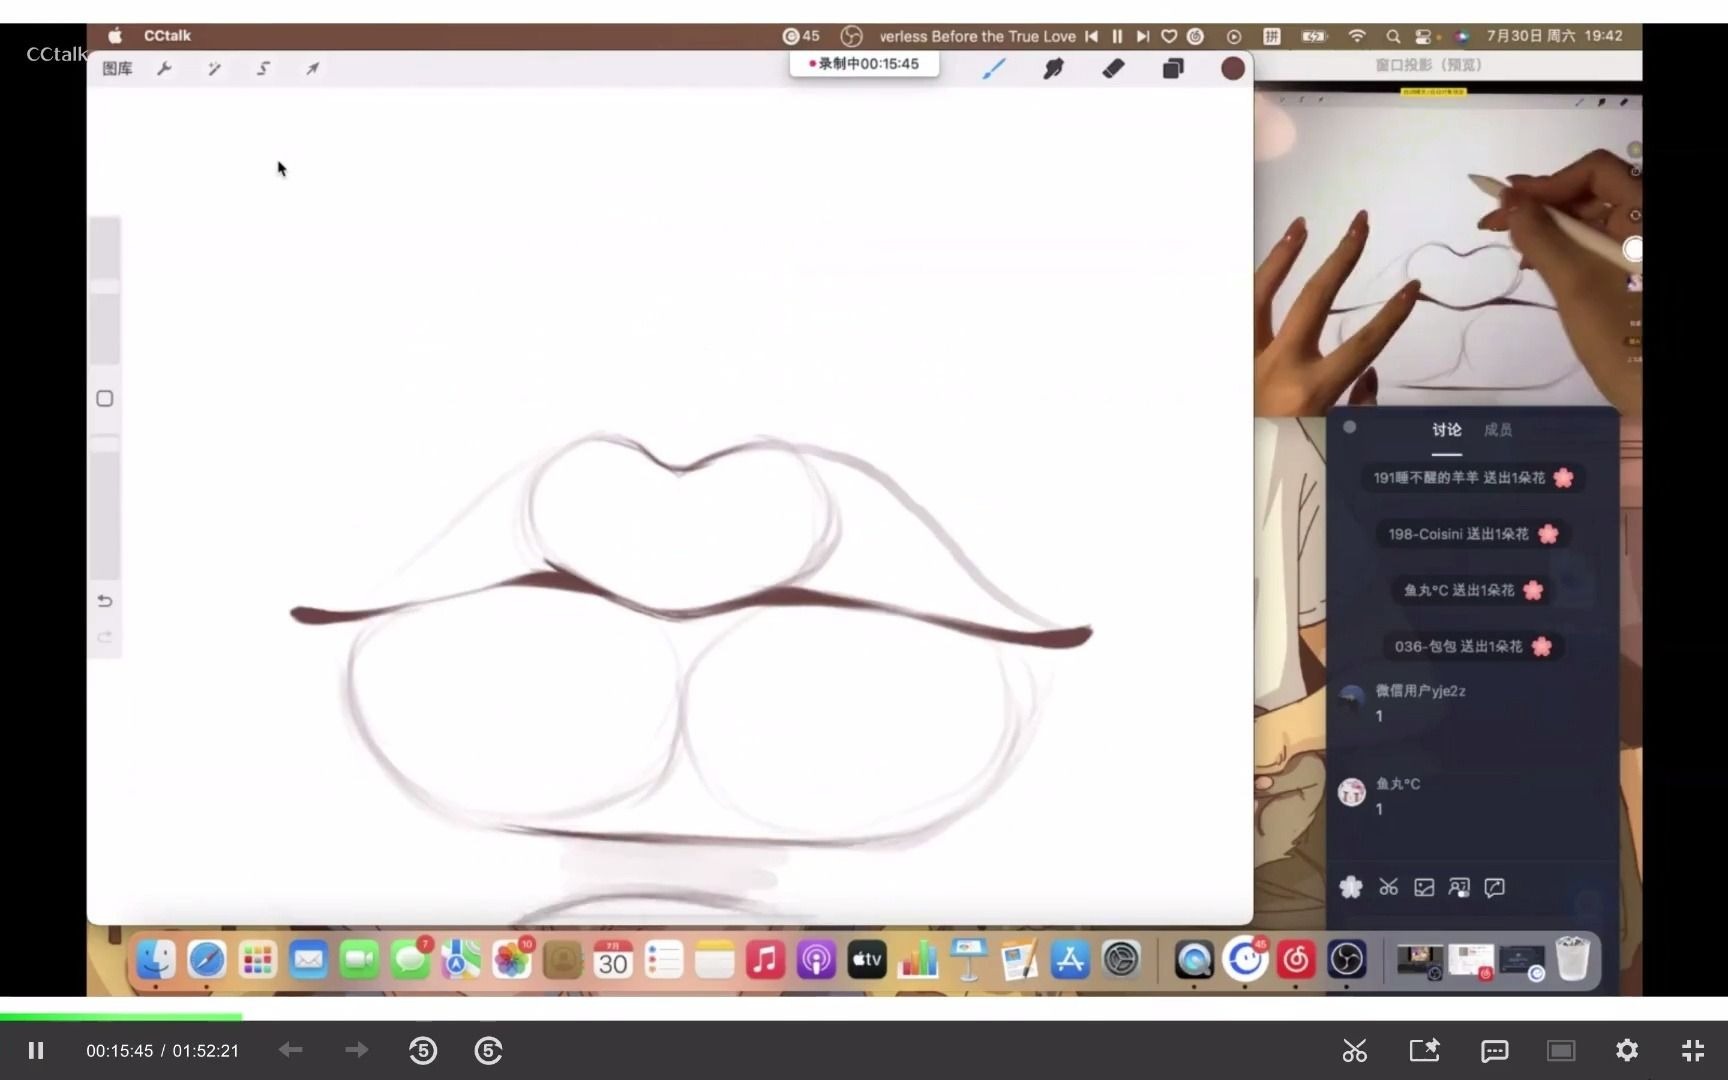Adjust the brush size slider on sidebar
Viewport: 1728px width, 1080px height.
click(105, 290)
